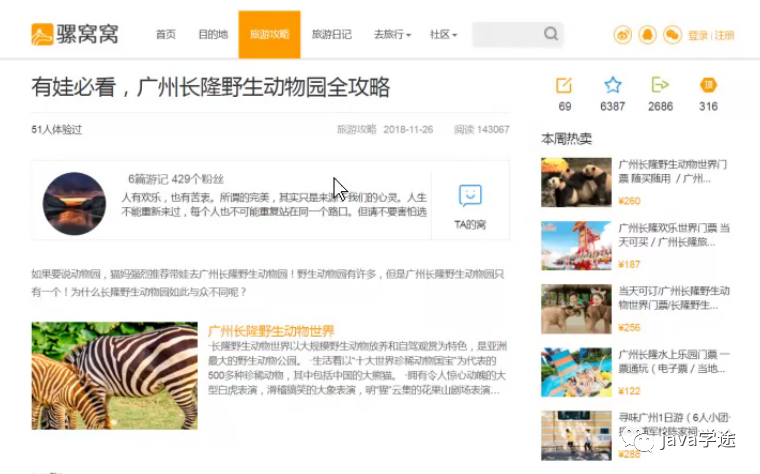Image resolution: width=760 pixels, height=474 pixels.
Task: Log in with the QQ icon
Action: (x=648, y=35)
